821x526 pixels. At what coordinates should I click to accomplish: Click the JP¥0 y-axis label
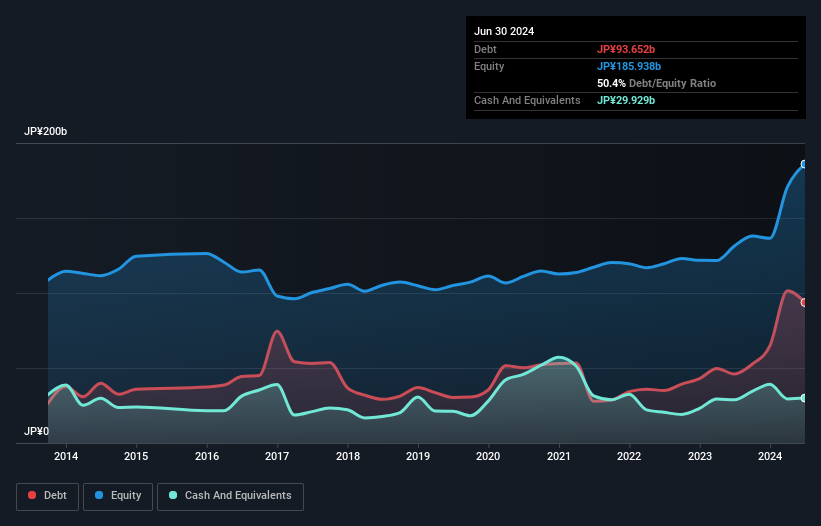pyautogui.click(x=36, y=431)
